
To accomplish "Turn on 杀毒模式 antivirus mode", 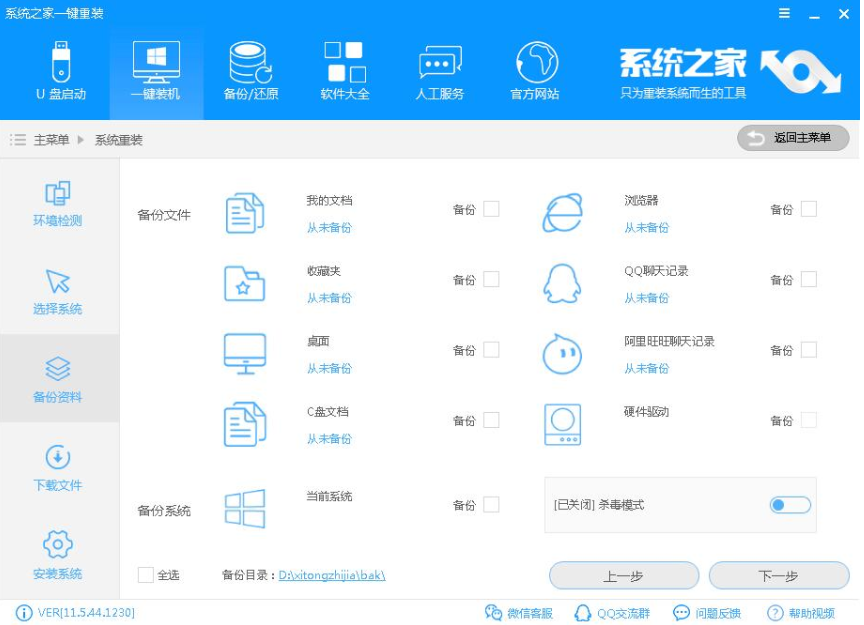I will (x=789, y=505).
